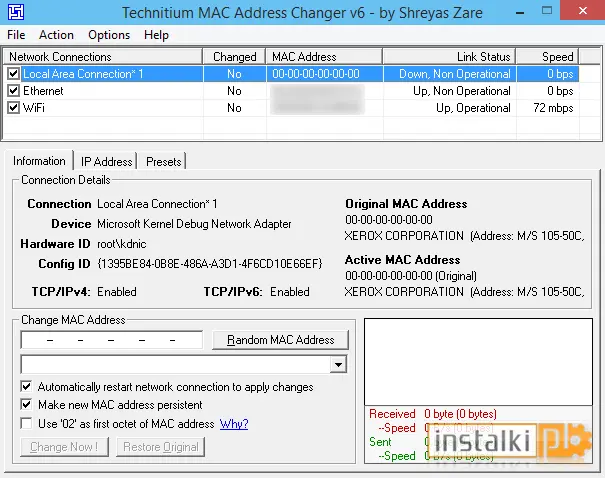The width and height of the screenshot is (605, 478).
Task: Sort by Network Connections column header
Action: click(103, 57)
